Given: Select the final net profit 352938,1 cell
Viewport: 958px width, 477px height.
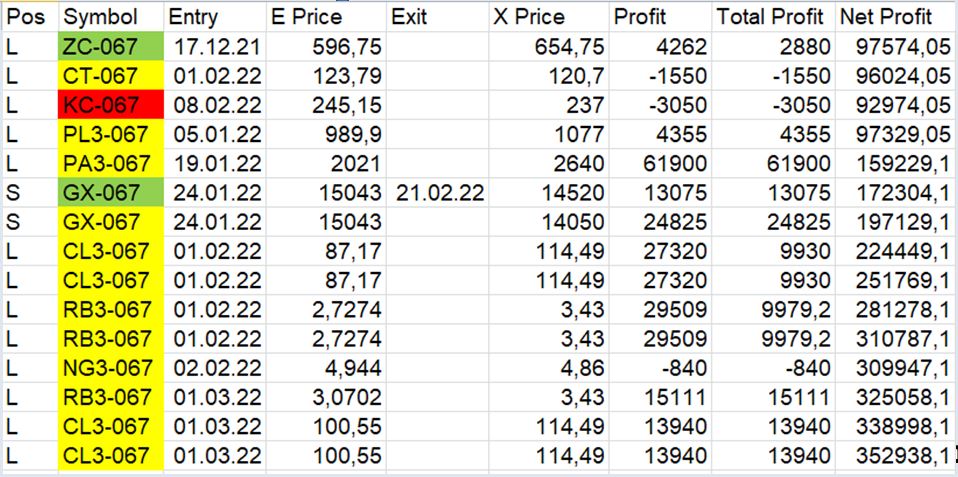Looking at the screenshot, I should point(893,456).
